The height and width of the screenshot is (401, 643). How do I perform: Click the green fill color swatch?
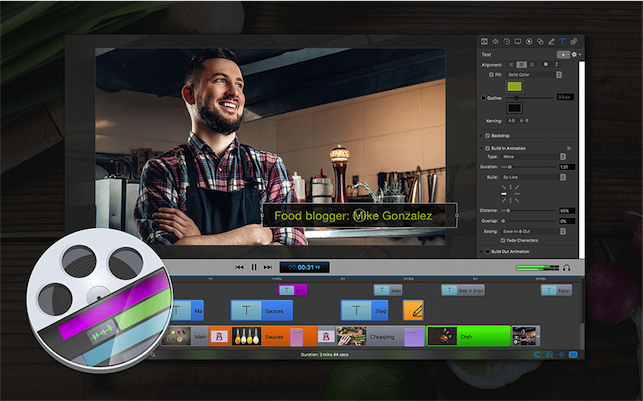tap(514, 87)
